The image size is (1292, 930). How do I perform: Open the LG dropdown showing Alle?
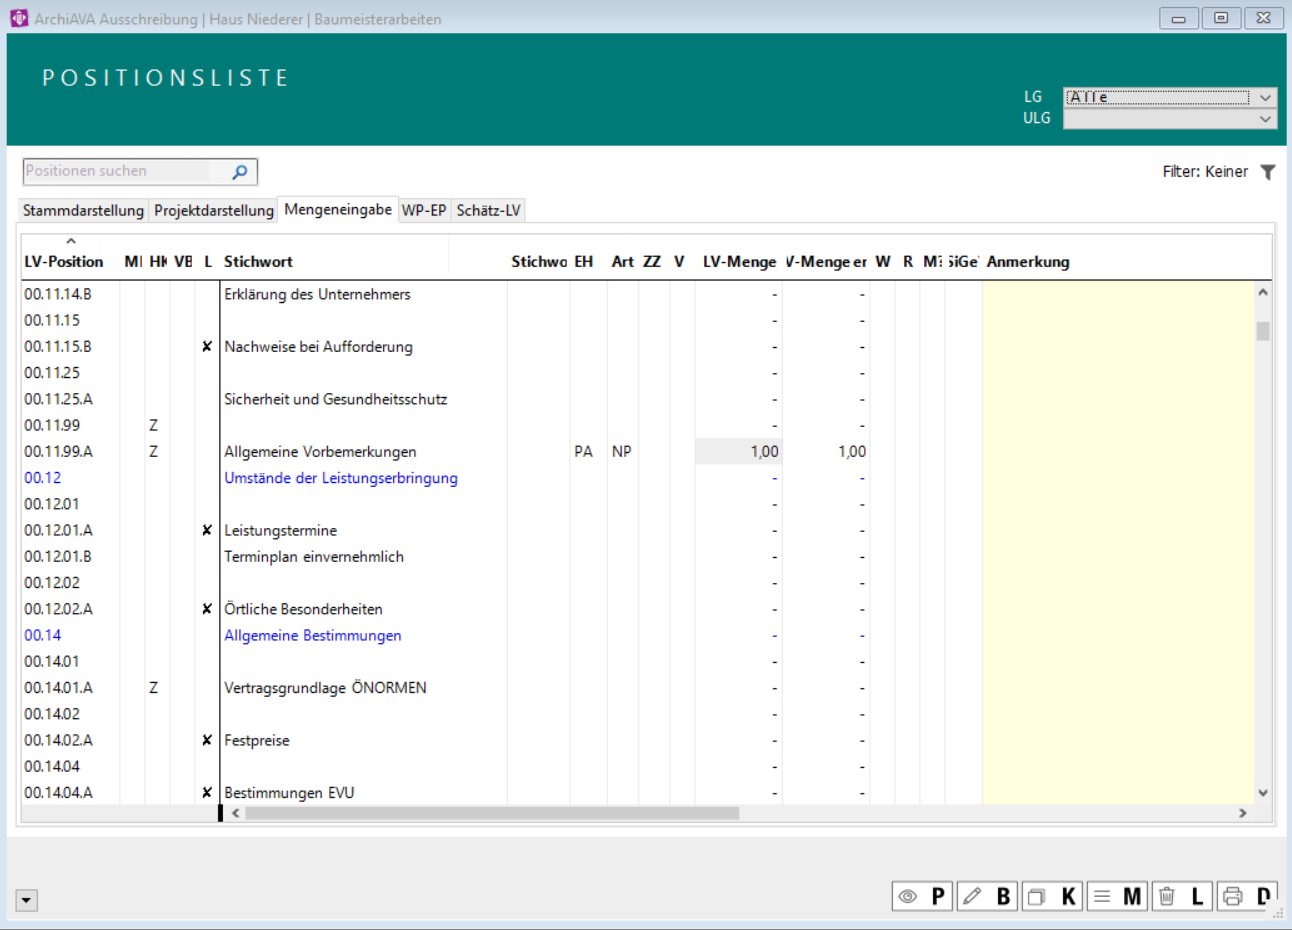click(x=1170, y=97)
